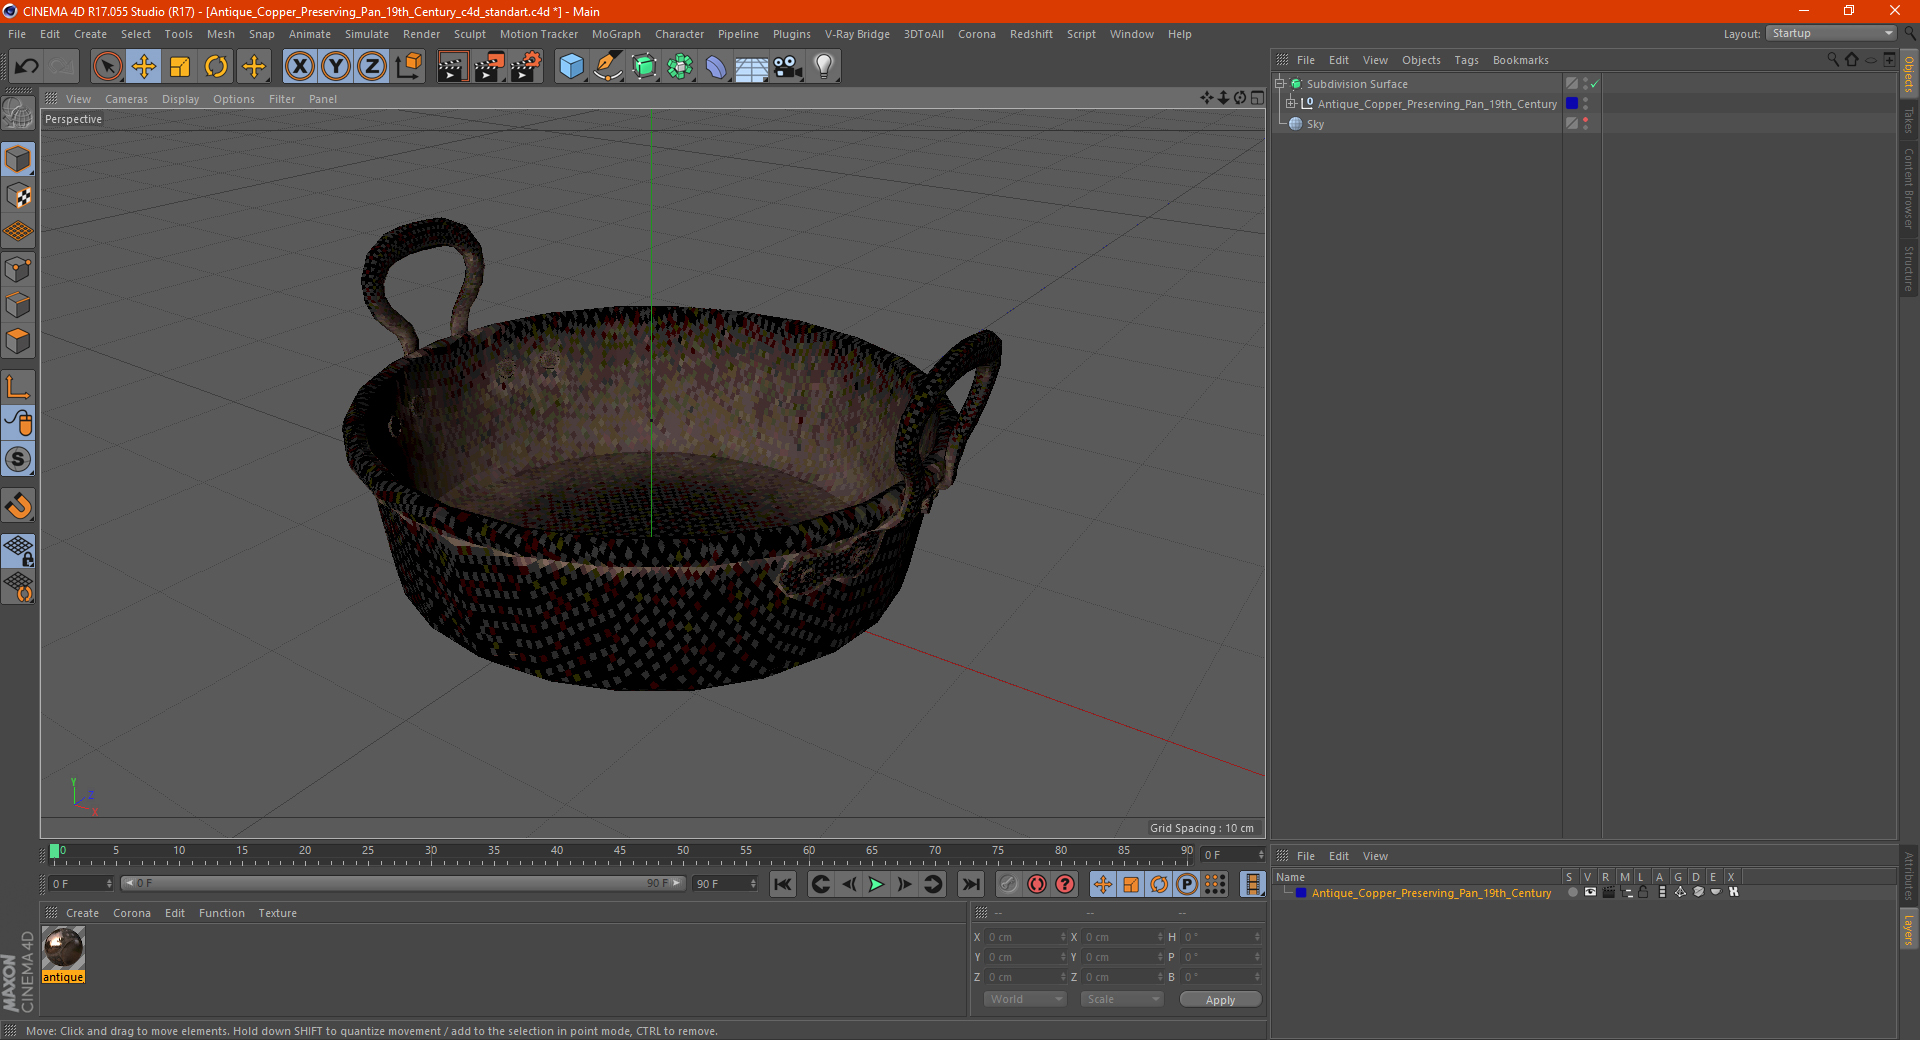Go to the start of animation
Image resolution: width=1920 pixels, height=1040 pixels.
pyautogui.click(x=783, y=884)
